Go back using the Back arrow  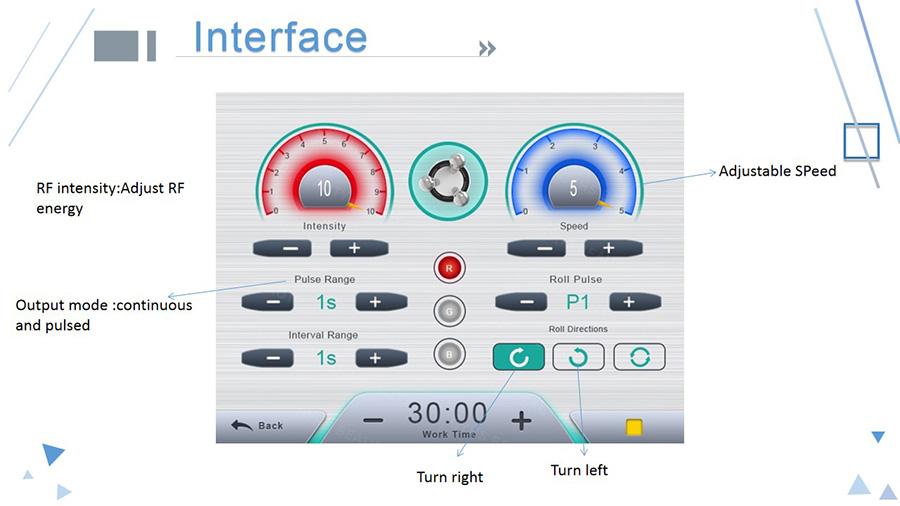257,426
